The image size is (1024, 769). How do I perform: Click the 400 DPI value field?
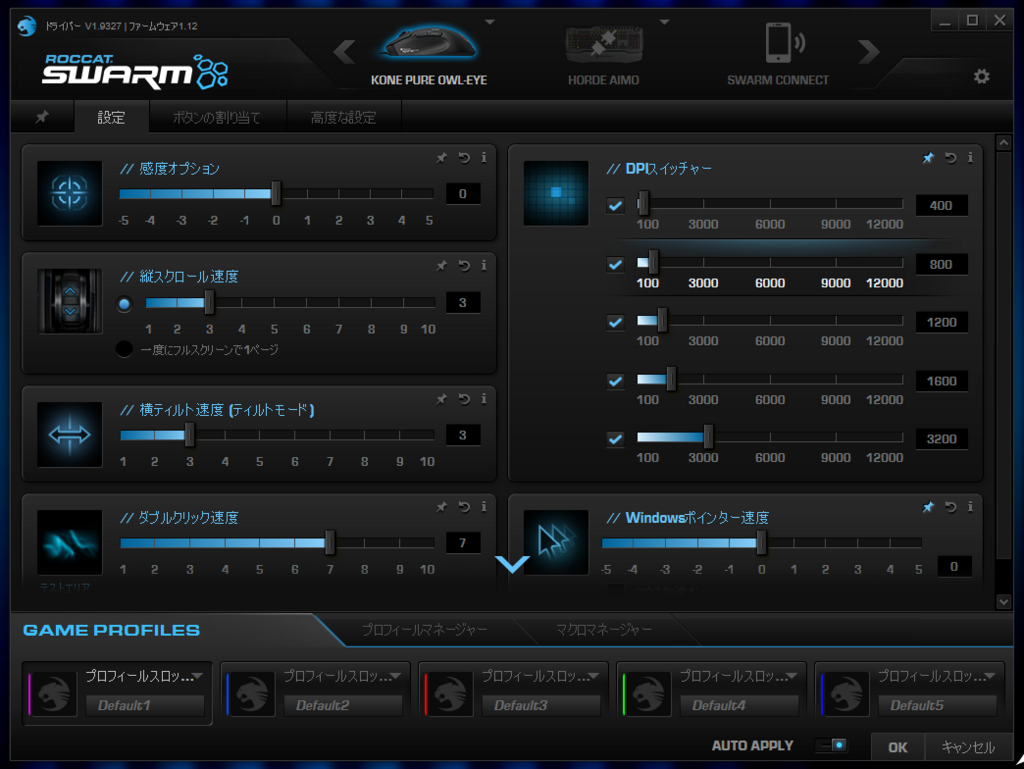941,206
